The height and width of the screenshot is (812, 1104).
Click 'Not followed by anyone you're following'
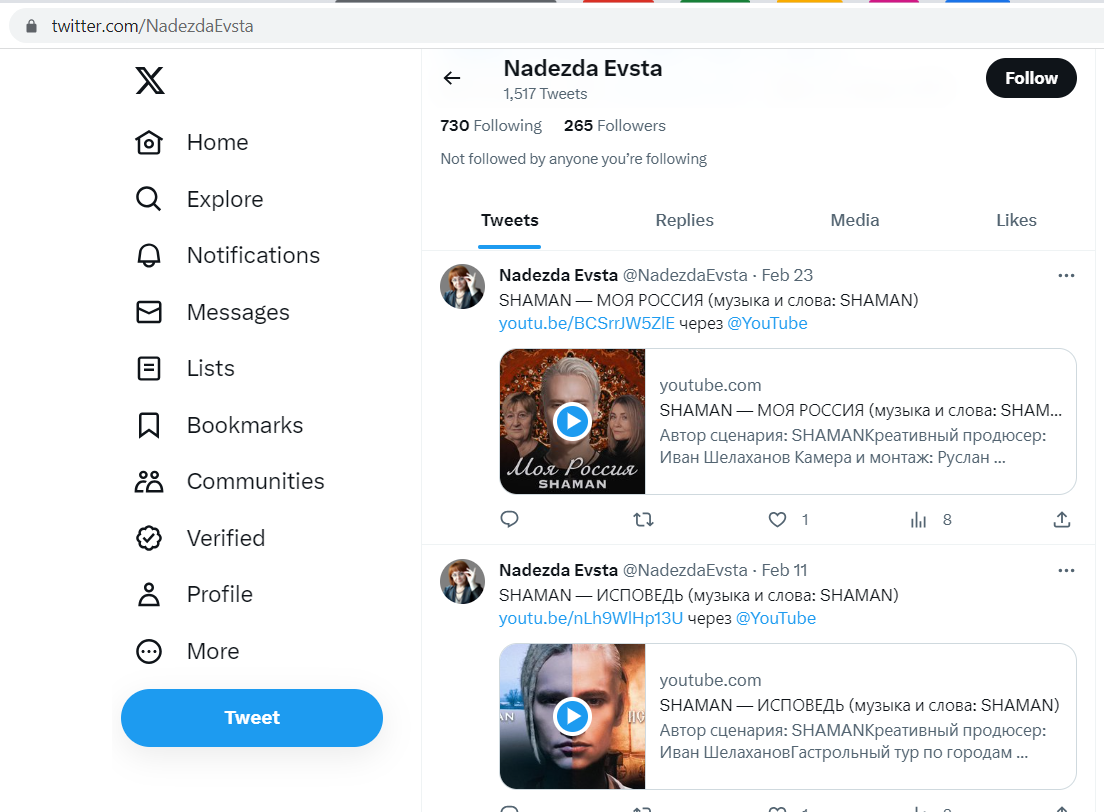click(573, 159)
